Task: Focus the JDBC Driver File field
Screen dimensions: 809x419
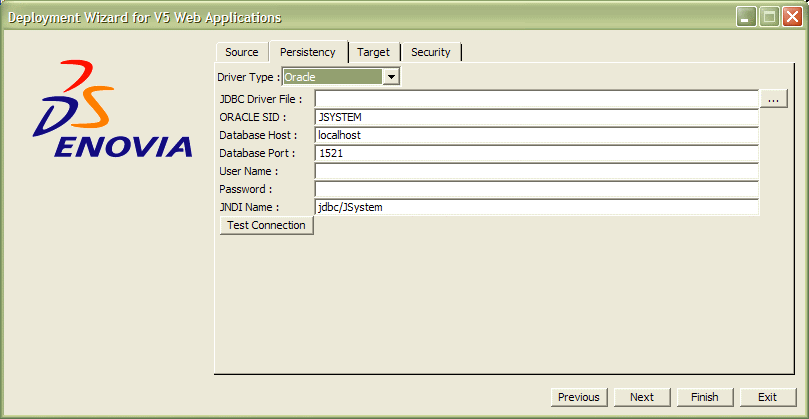Action: pyautogui.click(x=536, y=99)
